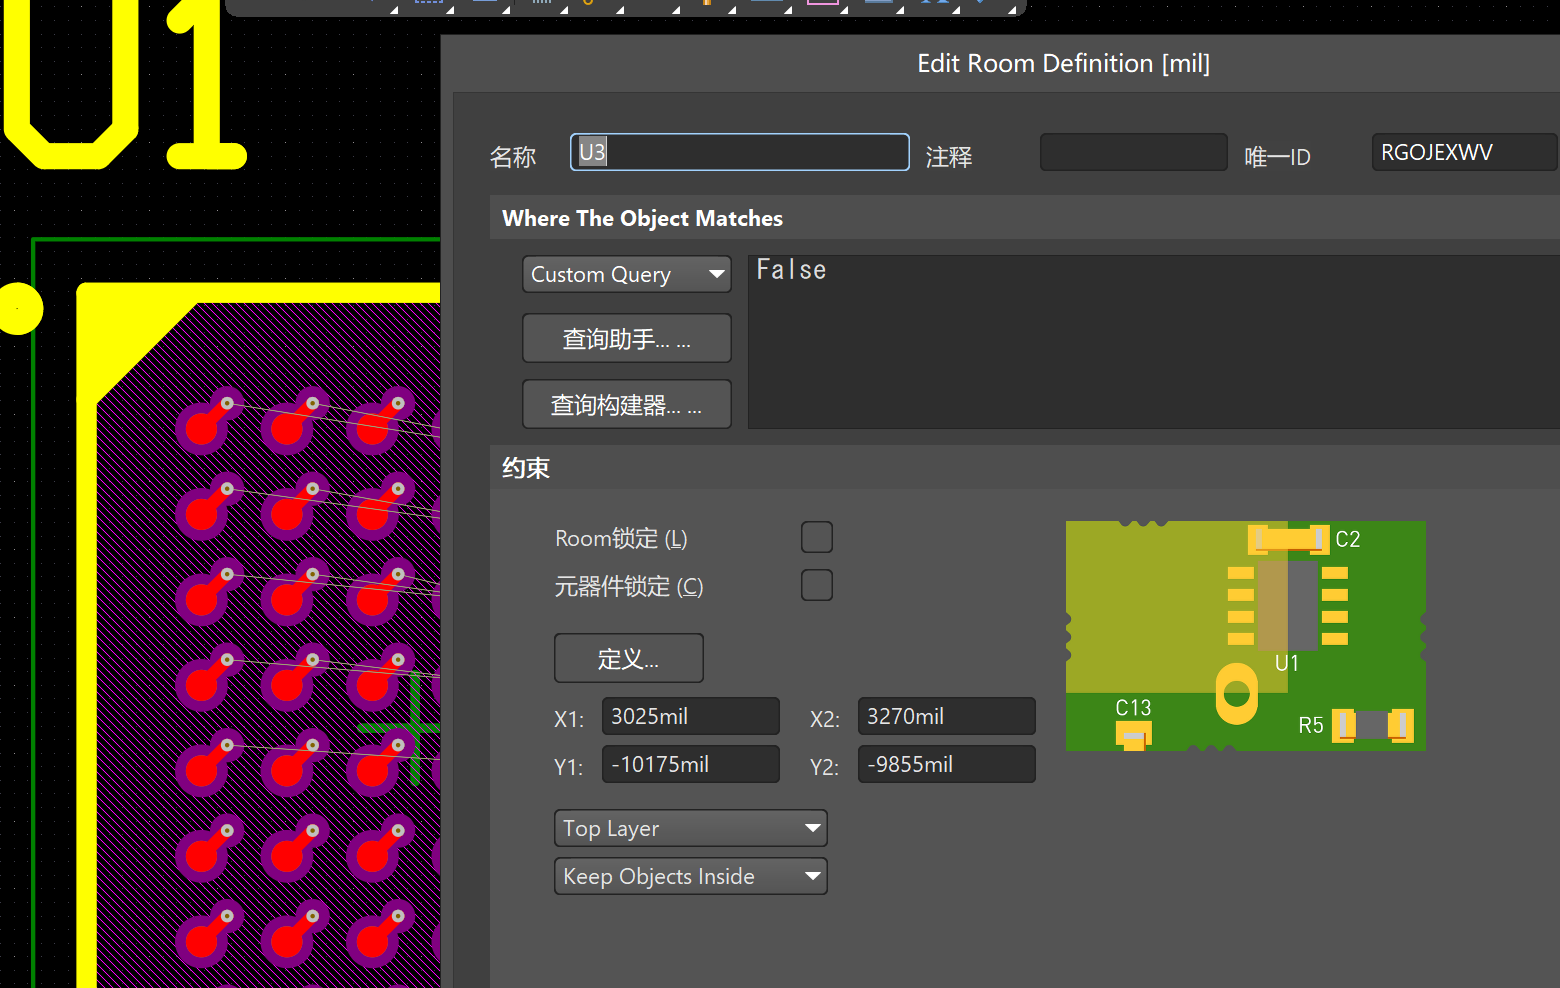Click the green crosshair origin marker
The image size is (1560, 988).
[414, 727]
